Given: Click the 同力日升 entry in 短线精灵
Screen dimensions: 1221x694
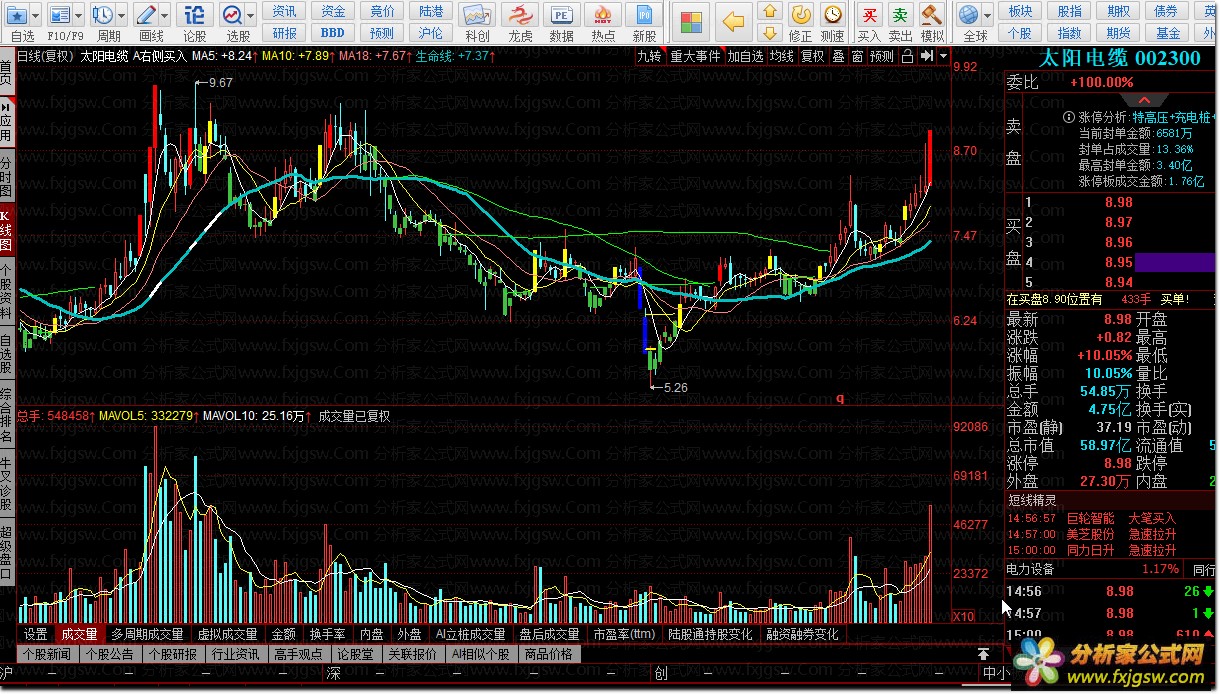Looking at the screenshot, I should click(1091, 550).
